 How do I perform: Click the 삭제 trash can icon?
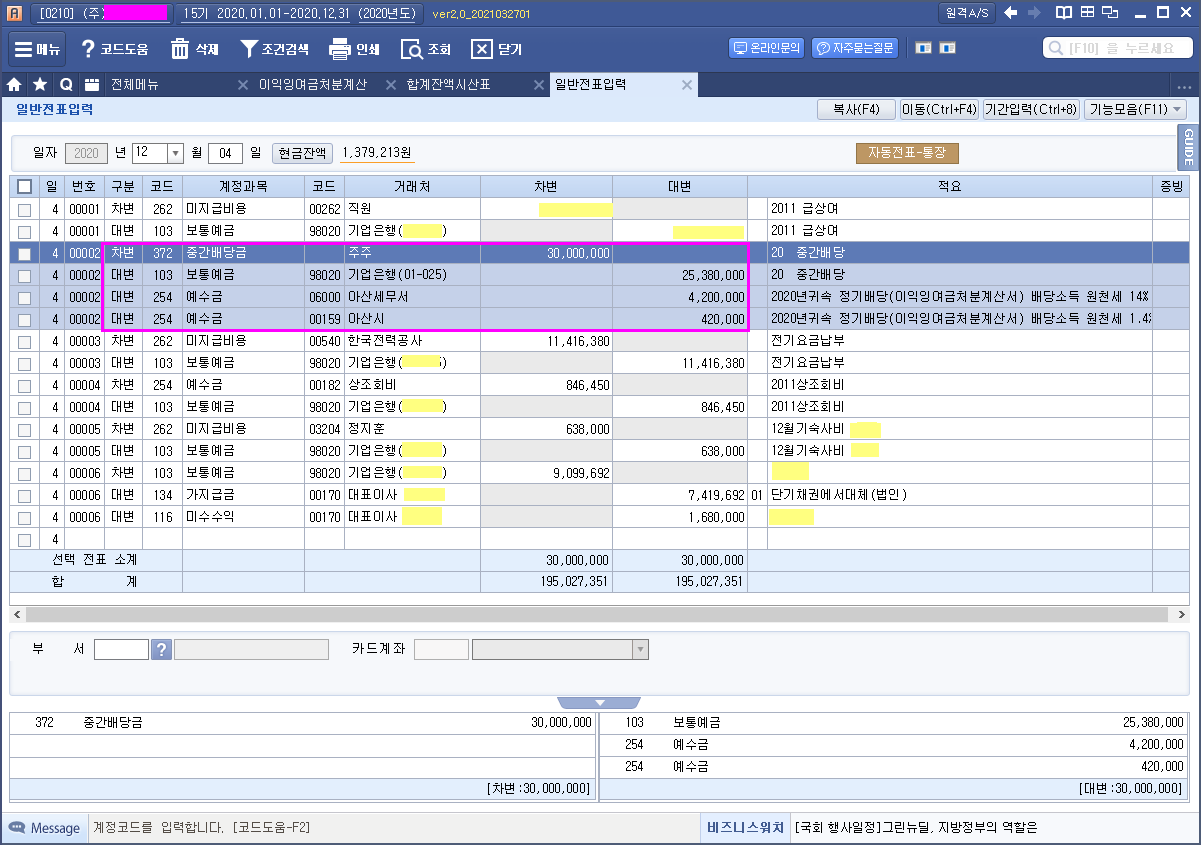tap(180, 49)
